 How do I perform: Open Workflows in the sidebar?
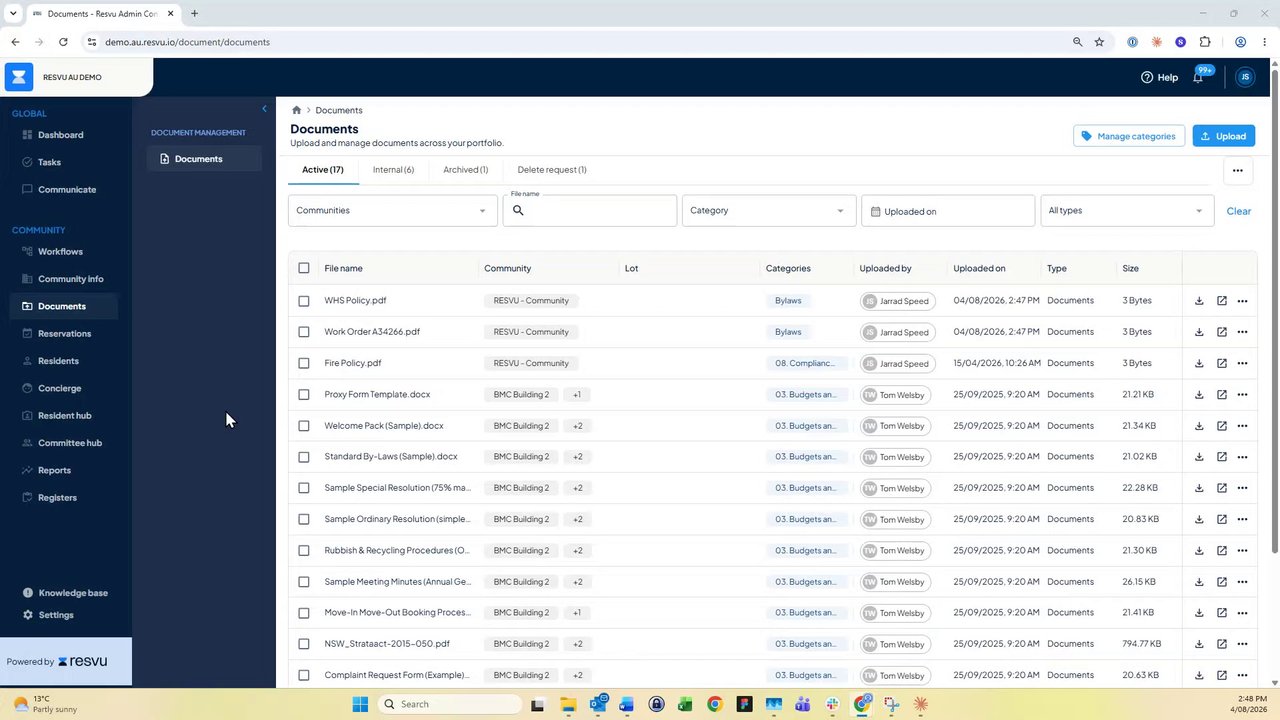click(60, 252)
